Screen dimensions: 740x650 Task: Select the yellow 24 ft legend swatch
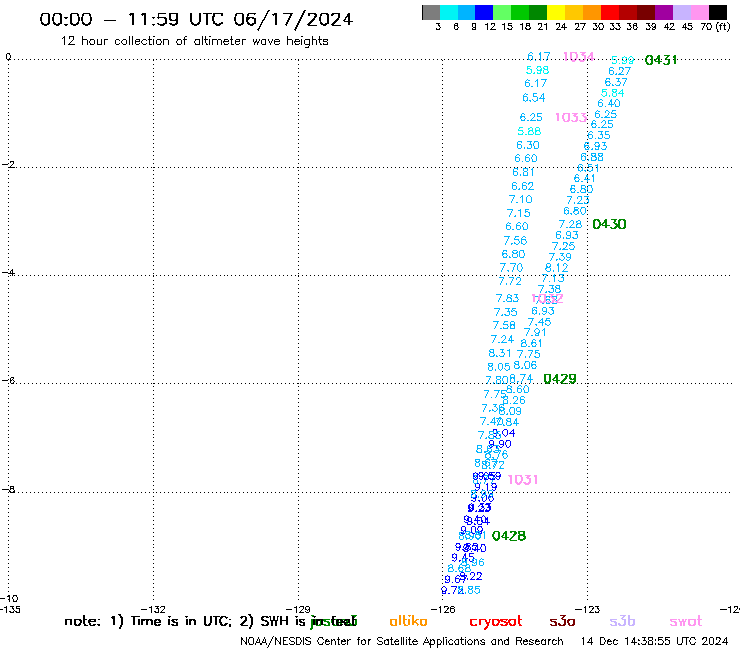[556, 12]
